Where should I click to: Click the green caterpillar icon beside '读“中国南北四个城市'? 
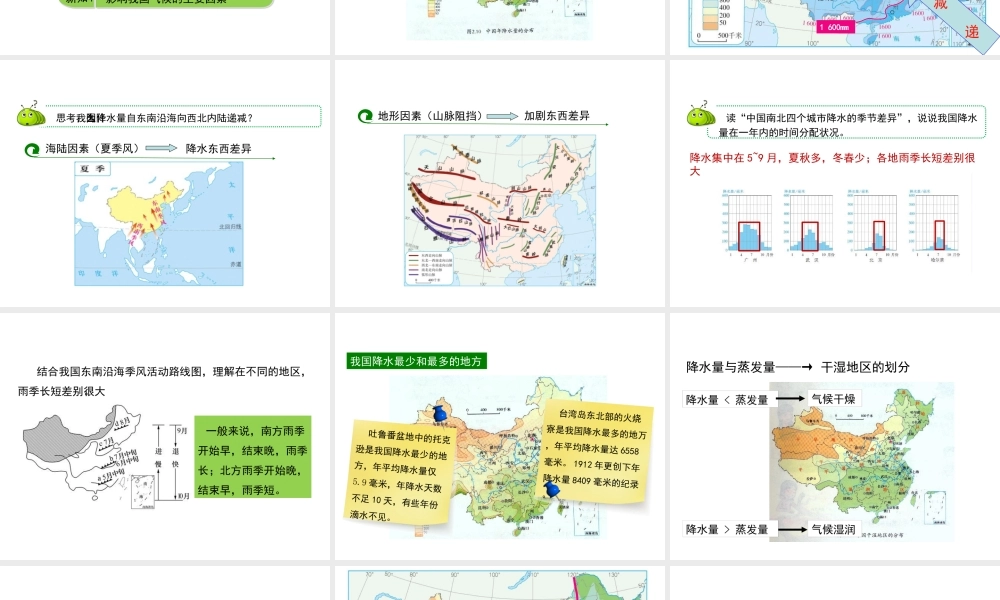coord(700,114)
